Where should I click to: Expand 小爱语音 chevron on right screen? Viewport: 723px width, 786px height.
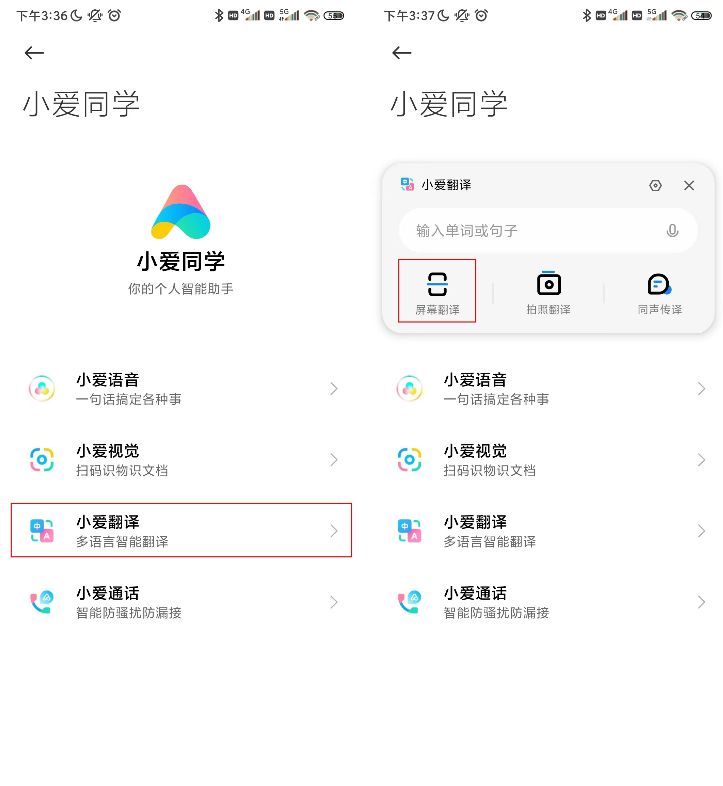coord(701,388)
